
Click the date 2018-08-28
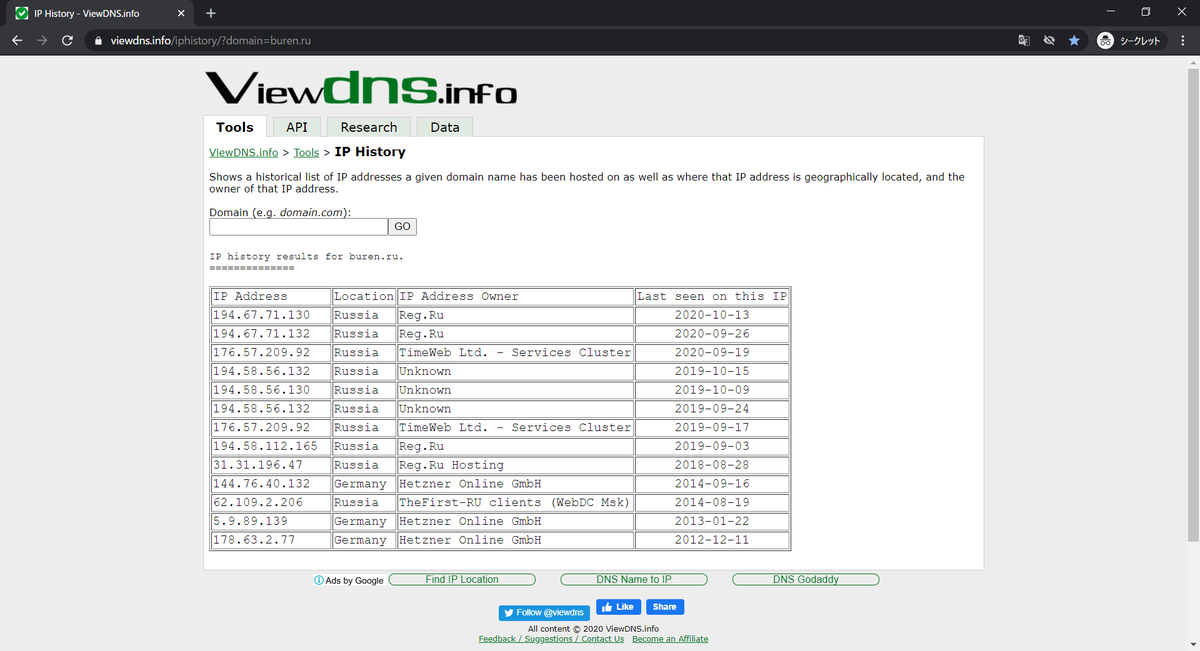[x=712, y=465]
